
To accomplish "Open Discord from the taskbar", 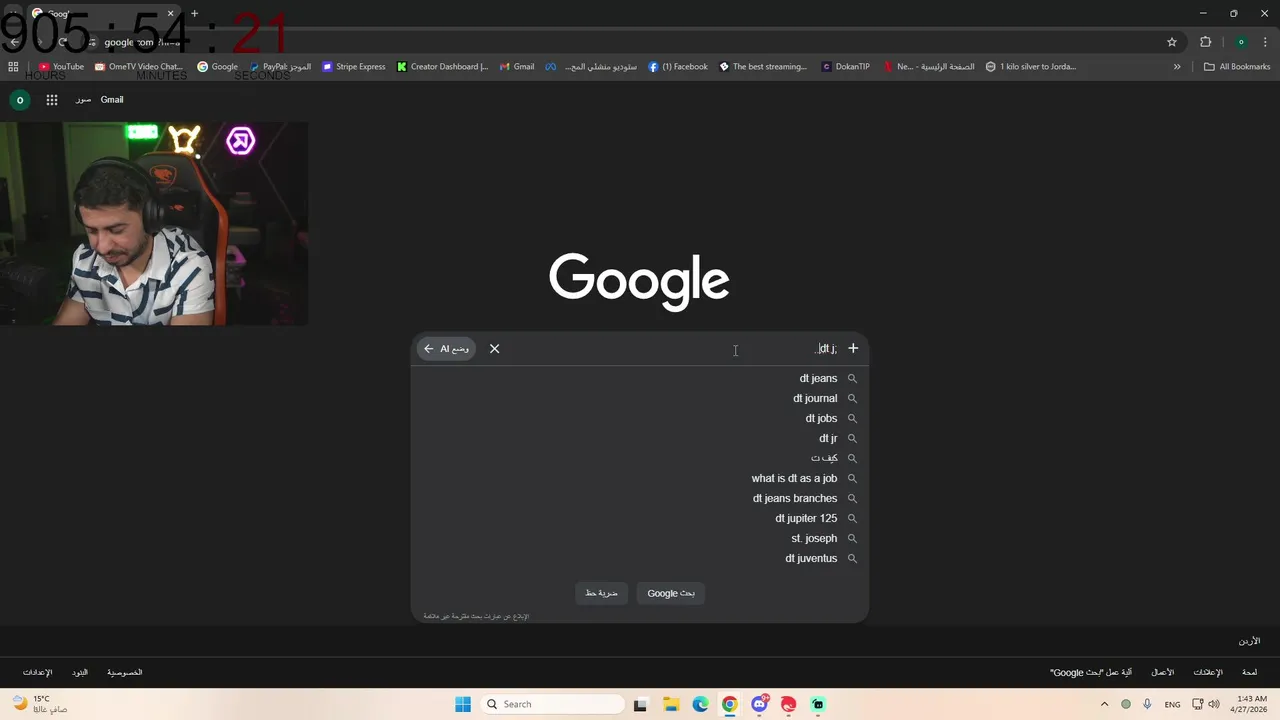I will 760,704.
